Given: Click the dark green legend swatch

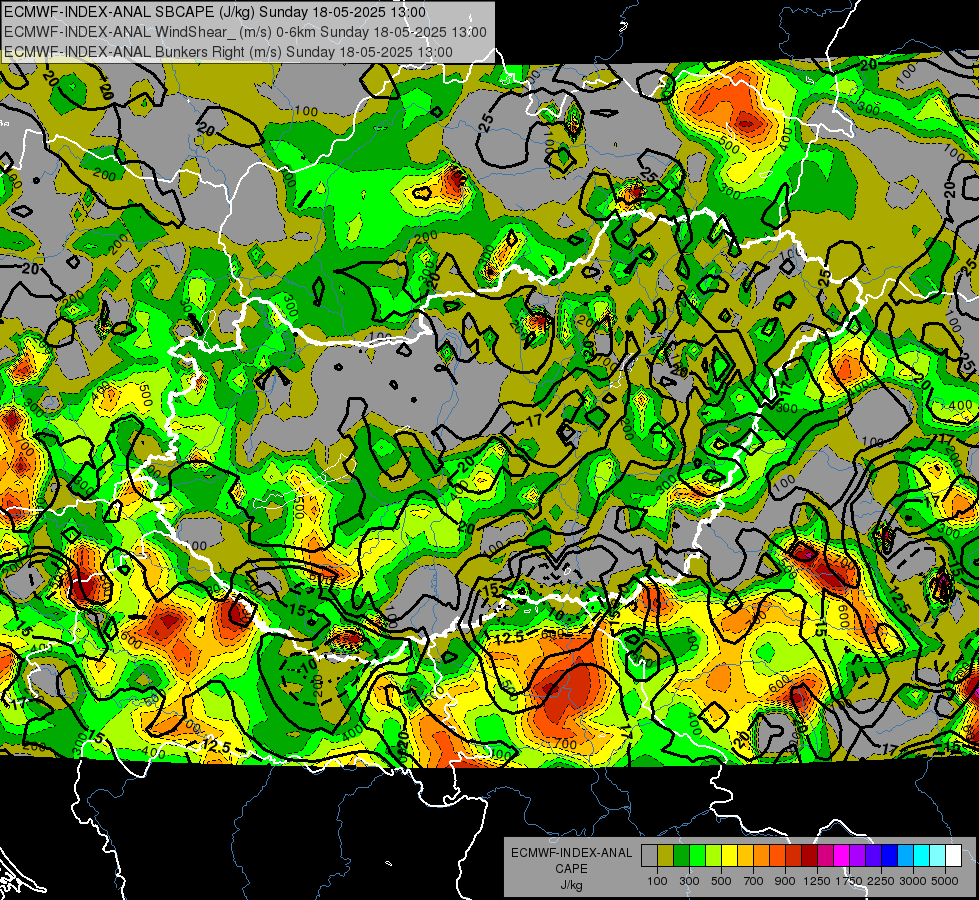Looking at the screenshot, I should [681, 856].
